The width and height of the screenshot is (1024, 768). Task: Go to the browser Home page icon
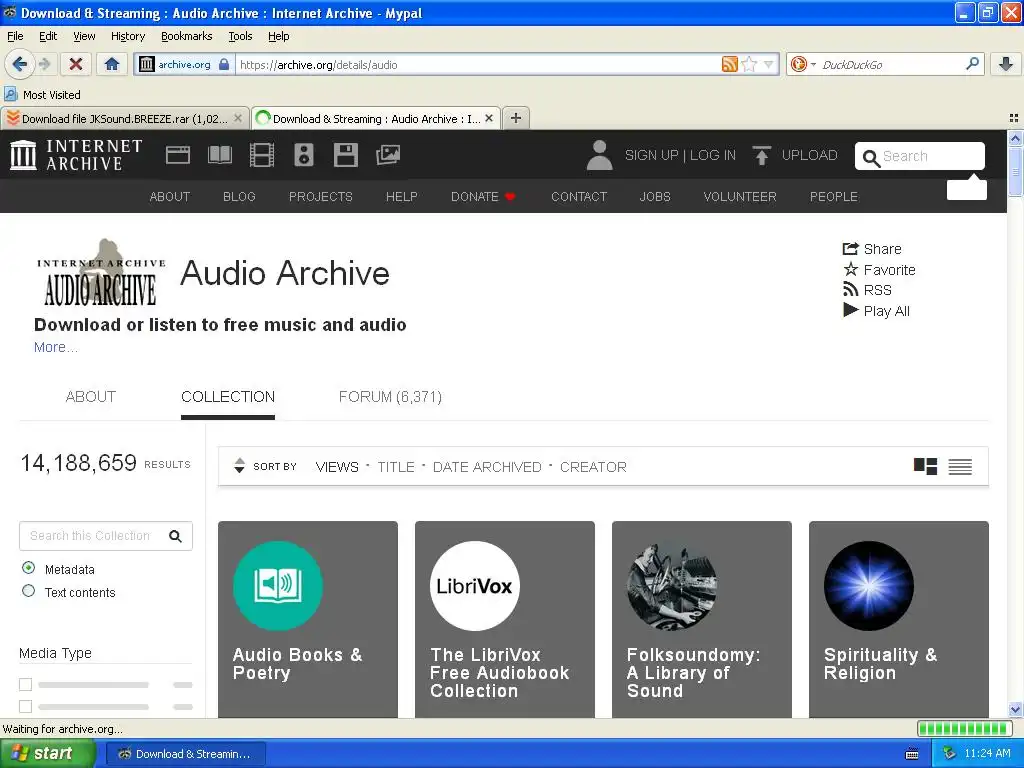pyautogui.click(x=112, y=64)
